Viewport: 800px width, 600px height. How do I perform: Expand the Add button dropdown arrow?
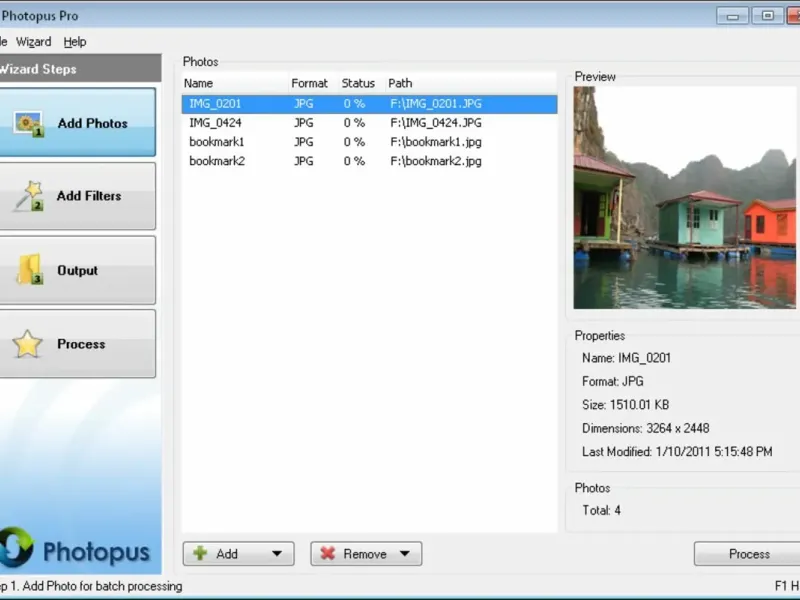coord(277,554)
